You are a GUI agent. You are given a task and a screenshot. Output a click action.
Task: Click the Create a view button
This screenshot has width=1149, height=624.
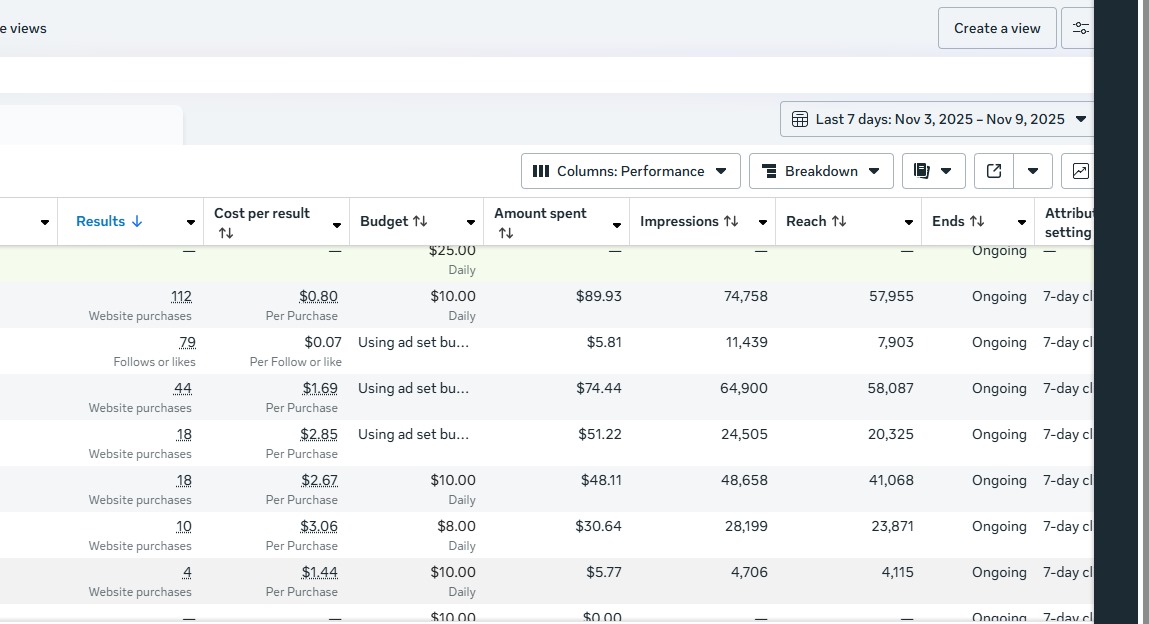(x=996, y=28)
